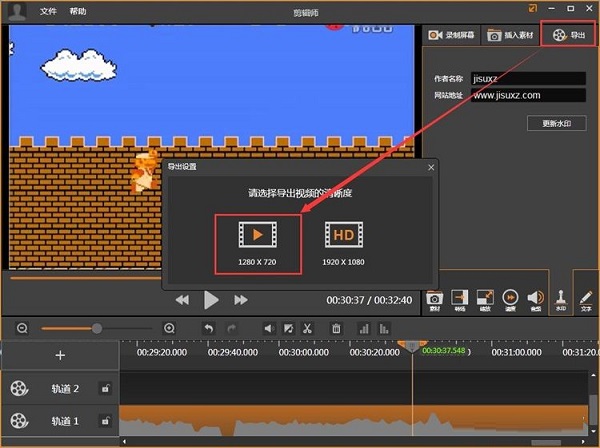Close the 导出设置 export settings dialog
Image resolution: width=600 pixels, height=448 pixels.
pyautogui.click(x=431, y=167)
